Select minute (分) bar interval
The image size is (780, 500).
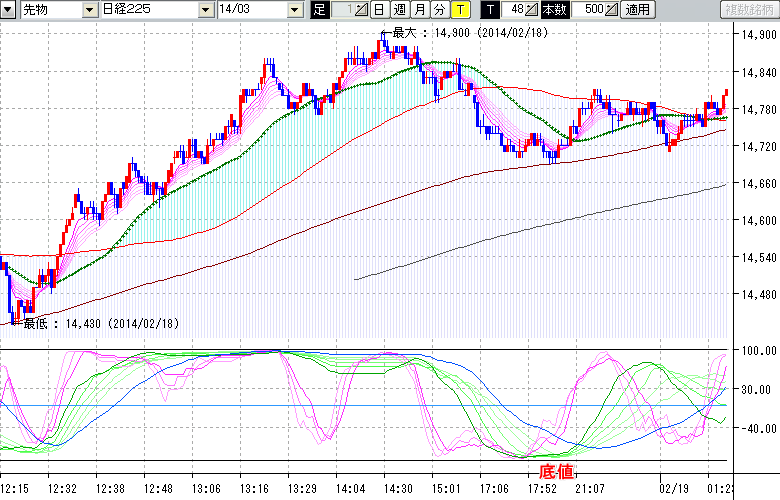pyautogui.click(x=439, y=10)
